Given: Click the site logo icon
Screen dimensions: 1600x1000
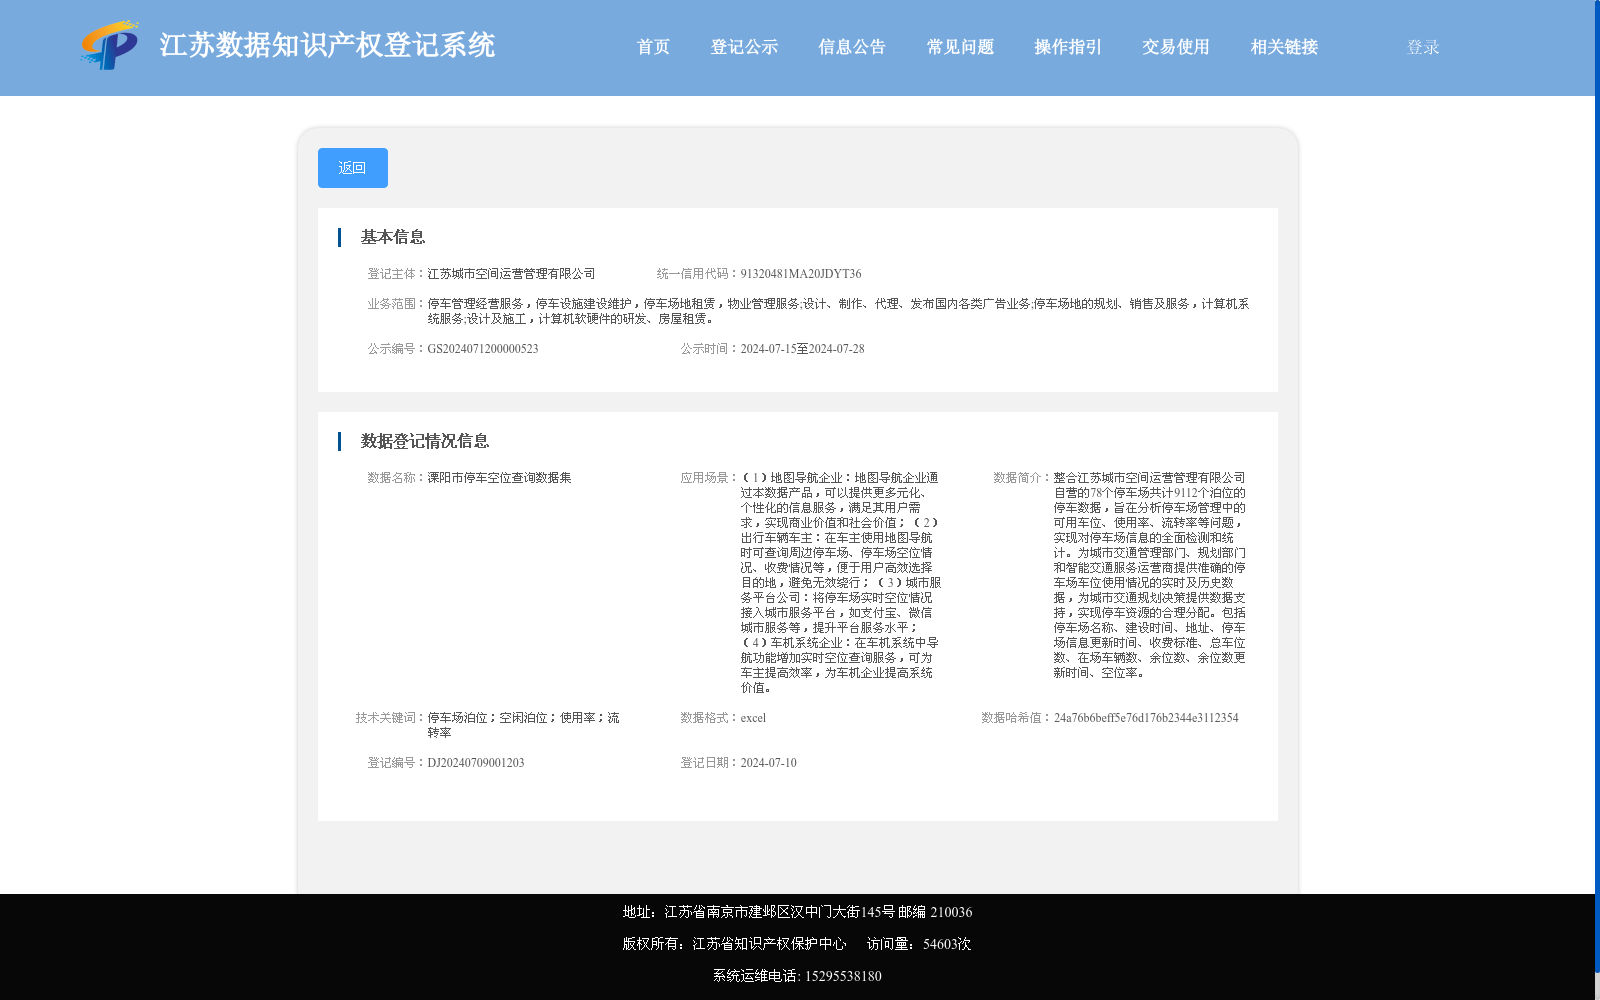Looking at the screenshot, I should point(110,45).
